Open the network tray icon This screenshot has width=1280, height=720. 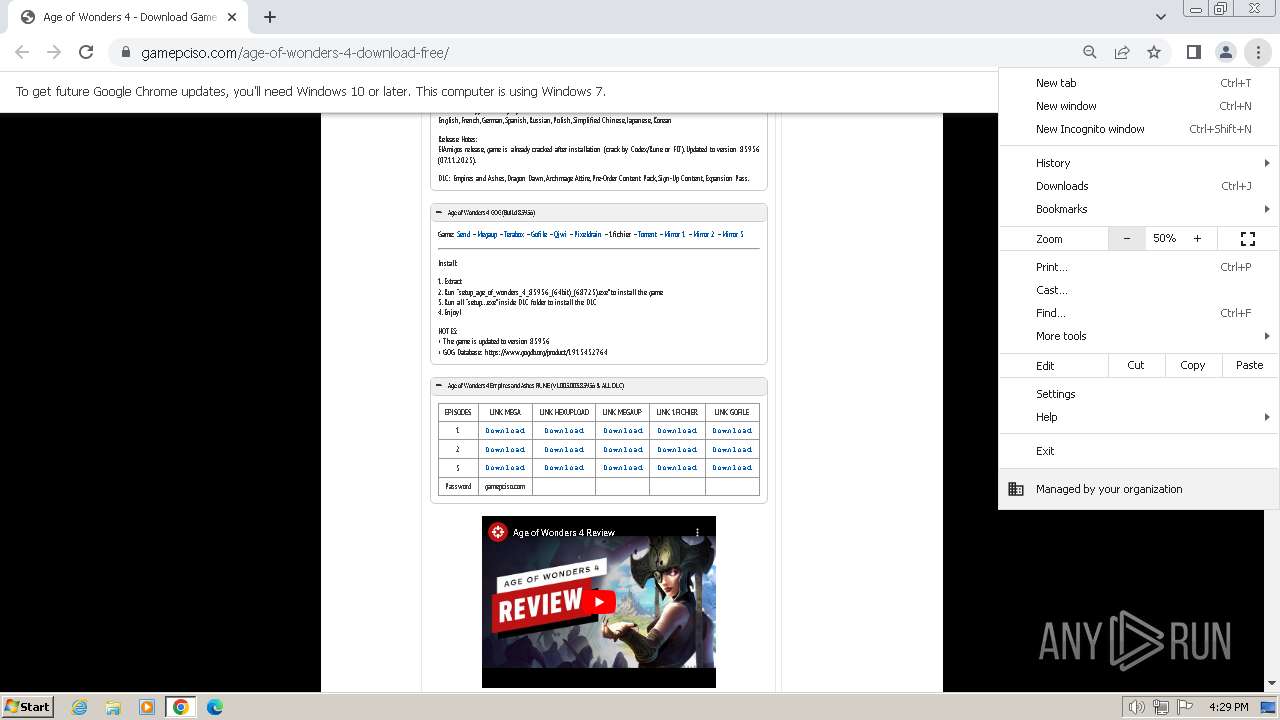pyautogui.click(x=1161, y=707)
